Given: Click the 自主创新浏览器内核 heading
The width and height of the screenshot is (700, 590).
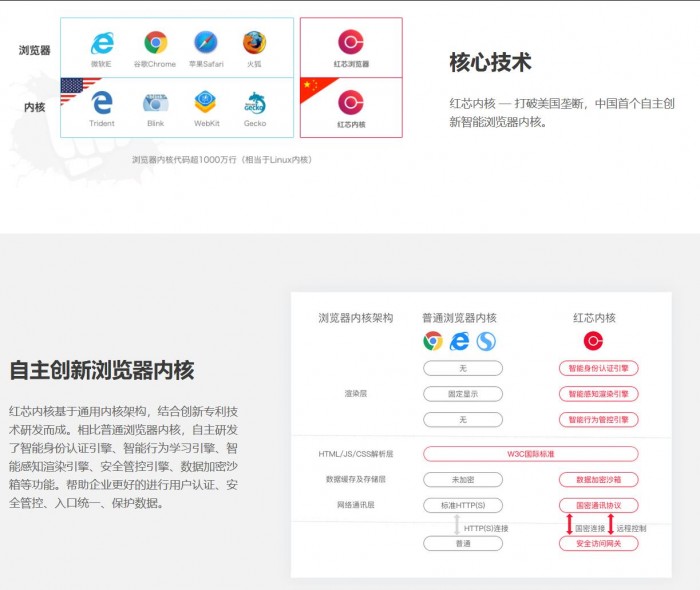Looking at the screenshot, I should 102,370.
